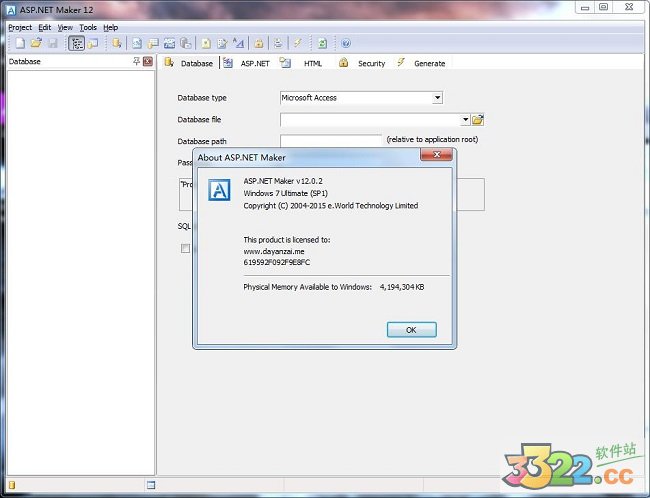The image size is (650, 498).
Task: Click the letter A with ruler toolbar icon
Action: click(x=238, y=43)
